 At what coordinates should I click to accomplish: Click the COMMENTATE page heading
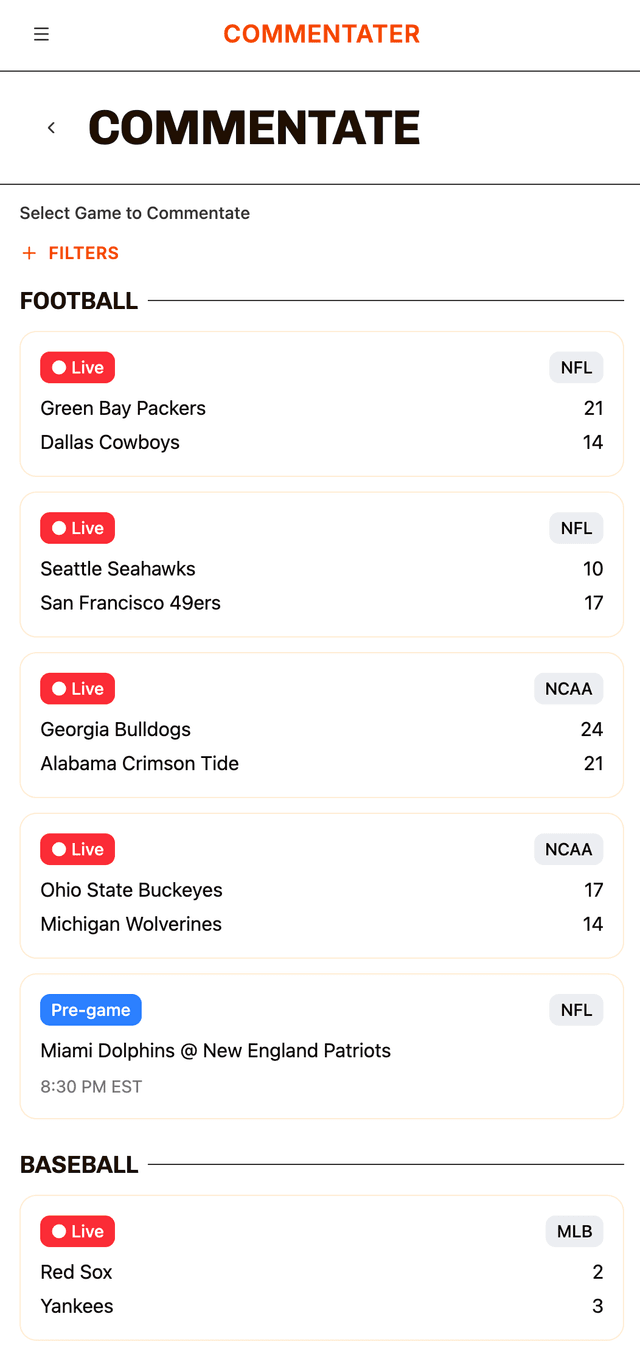tap(254, 127)
